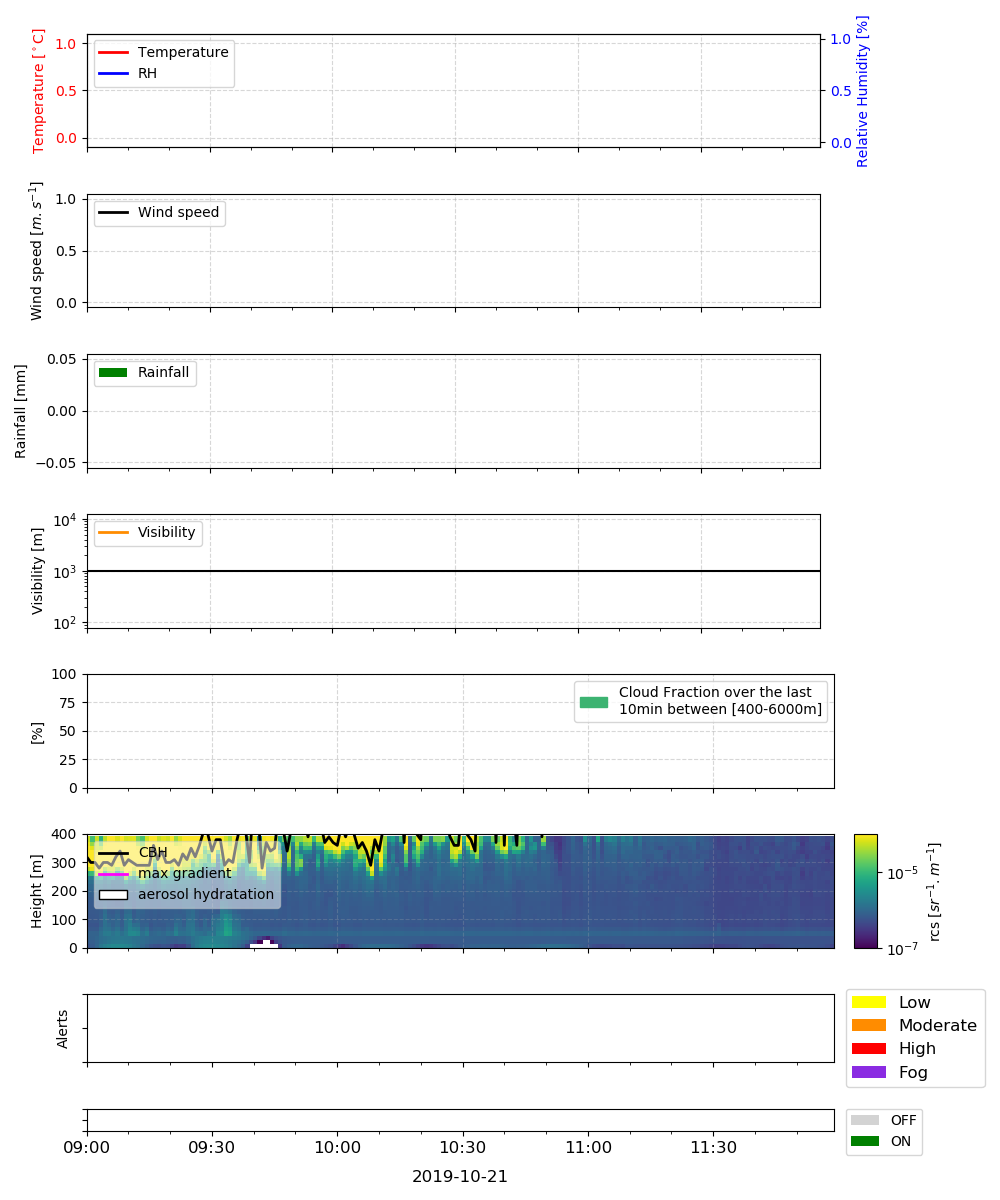
Task: Click the grey OFF status swatch
Action: (x=865, y=1120)
